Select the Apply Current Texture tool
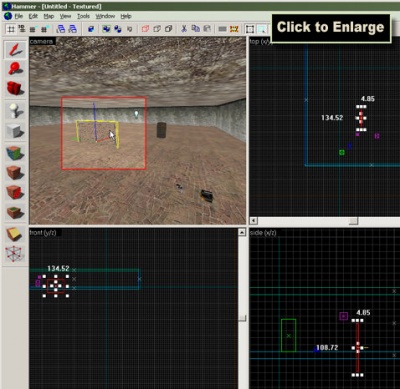400x389 pixels. click(x=15, y=173)
